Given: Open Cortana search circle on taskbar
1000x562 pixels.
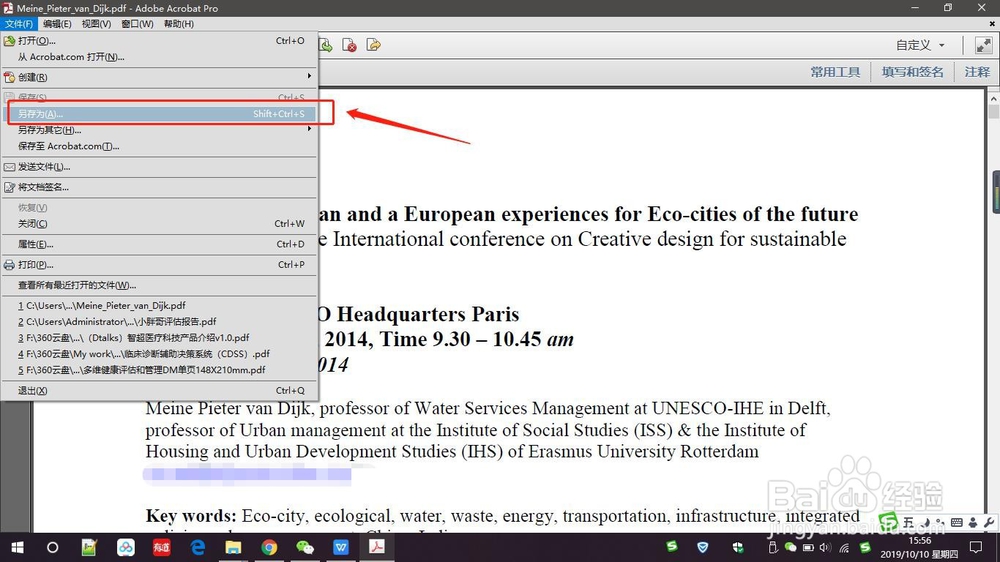Looking at the screenshot, I should (x=53, y=547).
